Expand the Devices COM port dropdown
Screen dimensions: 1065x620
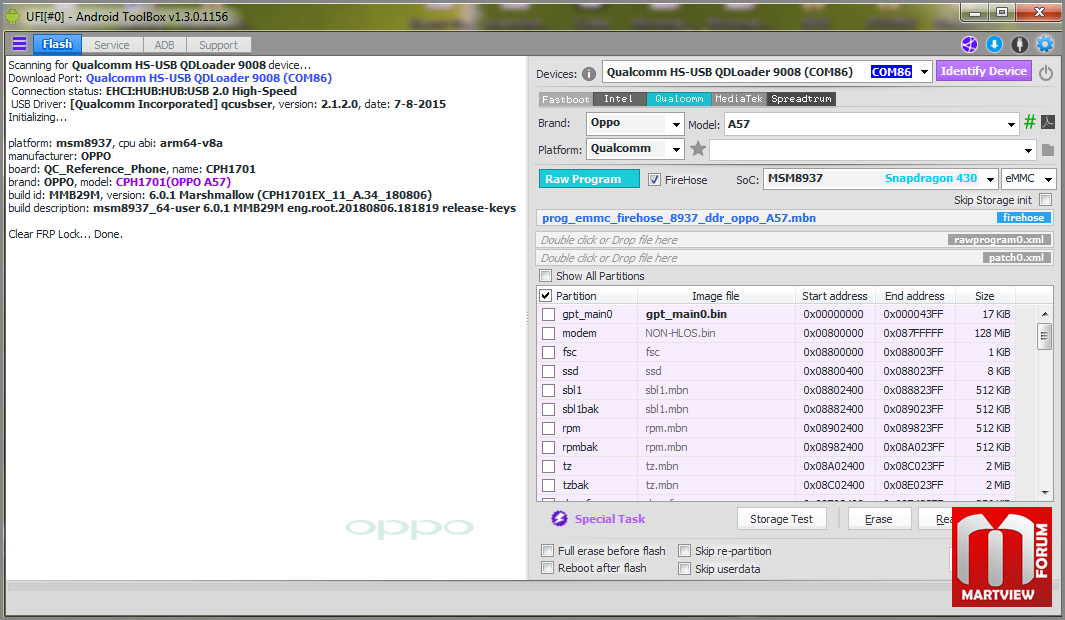[924, 72]
